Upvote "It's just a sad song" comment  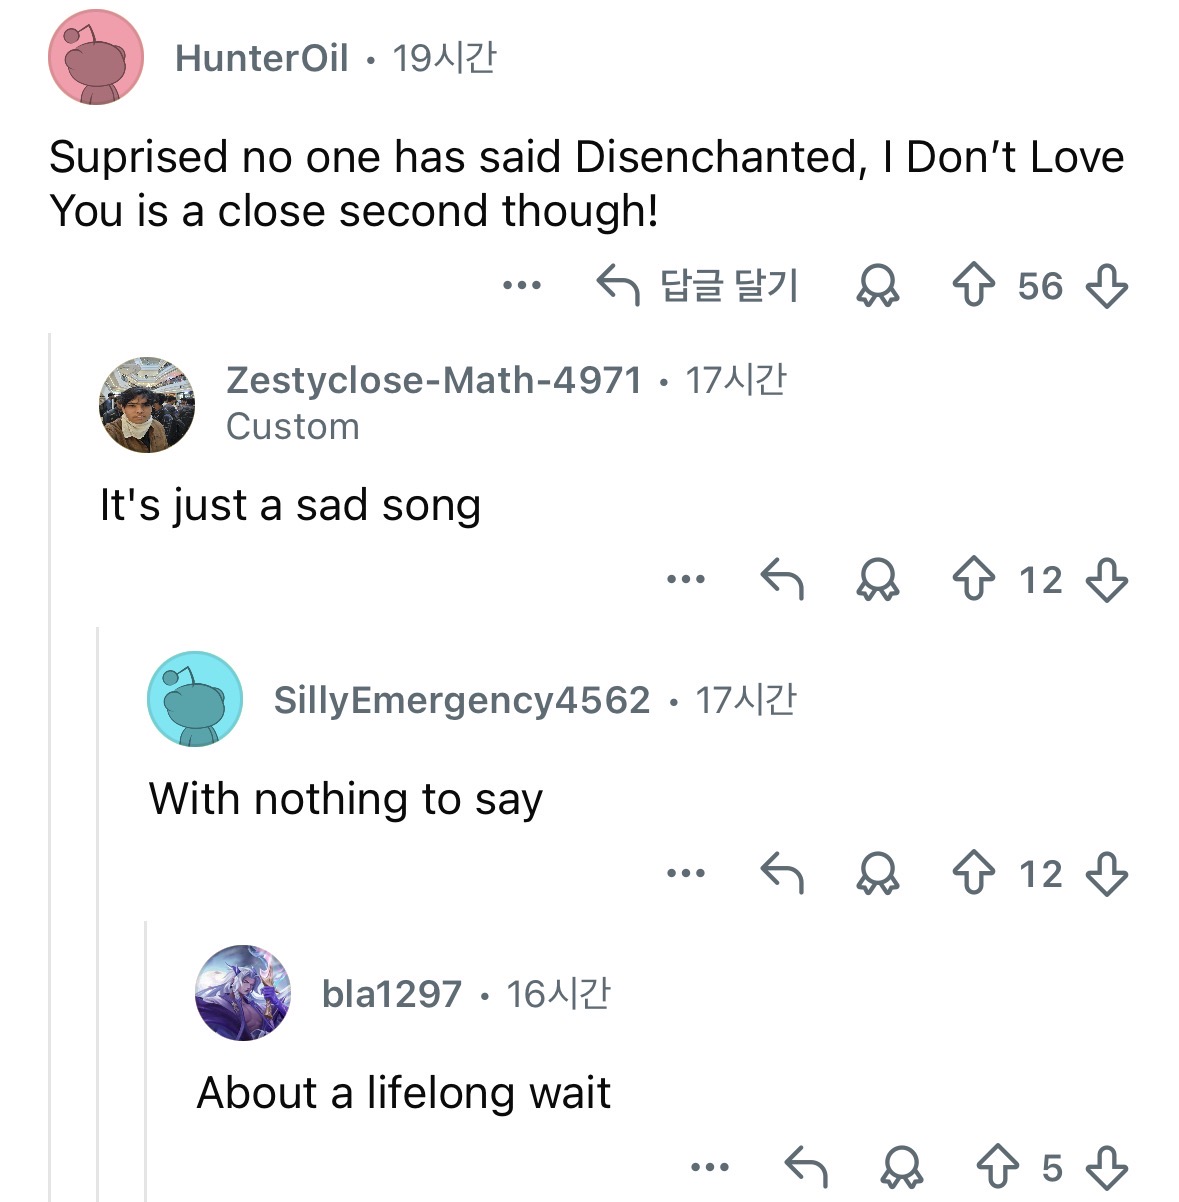pyautogui.click(x=973, y=580)
